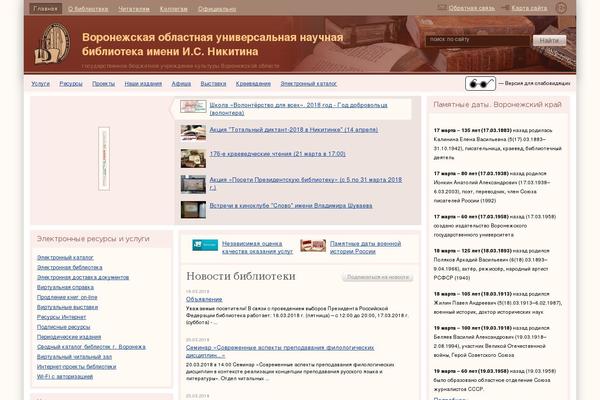
Task: Open the Электронная доставка документов link
Action: point(83,278)
